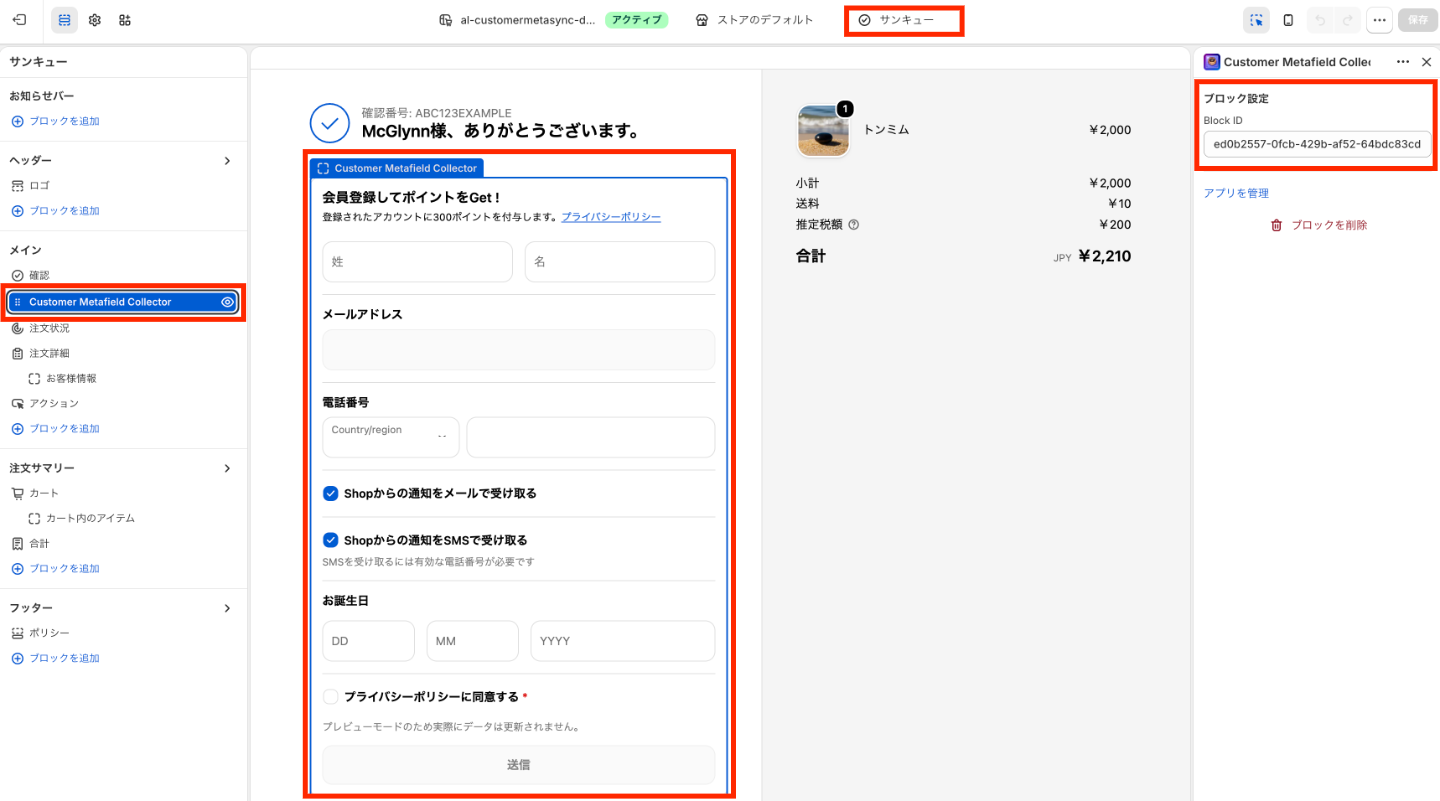Image resolution: width=1440 pixels, height=801 pixels.
Task: Click ブロックを削除 button
Action: (x=1318, y=225)
